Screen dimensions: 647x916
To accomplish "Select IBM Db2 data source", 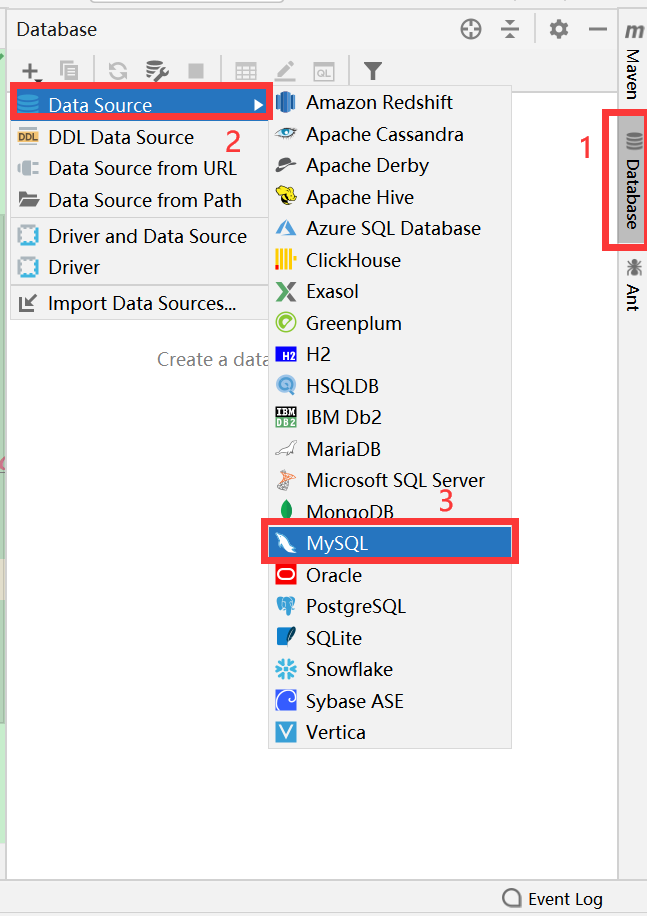I will coord(389,418).
